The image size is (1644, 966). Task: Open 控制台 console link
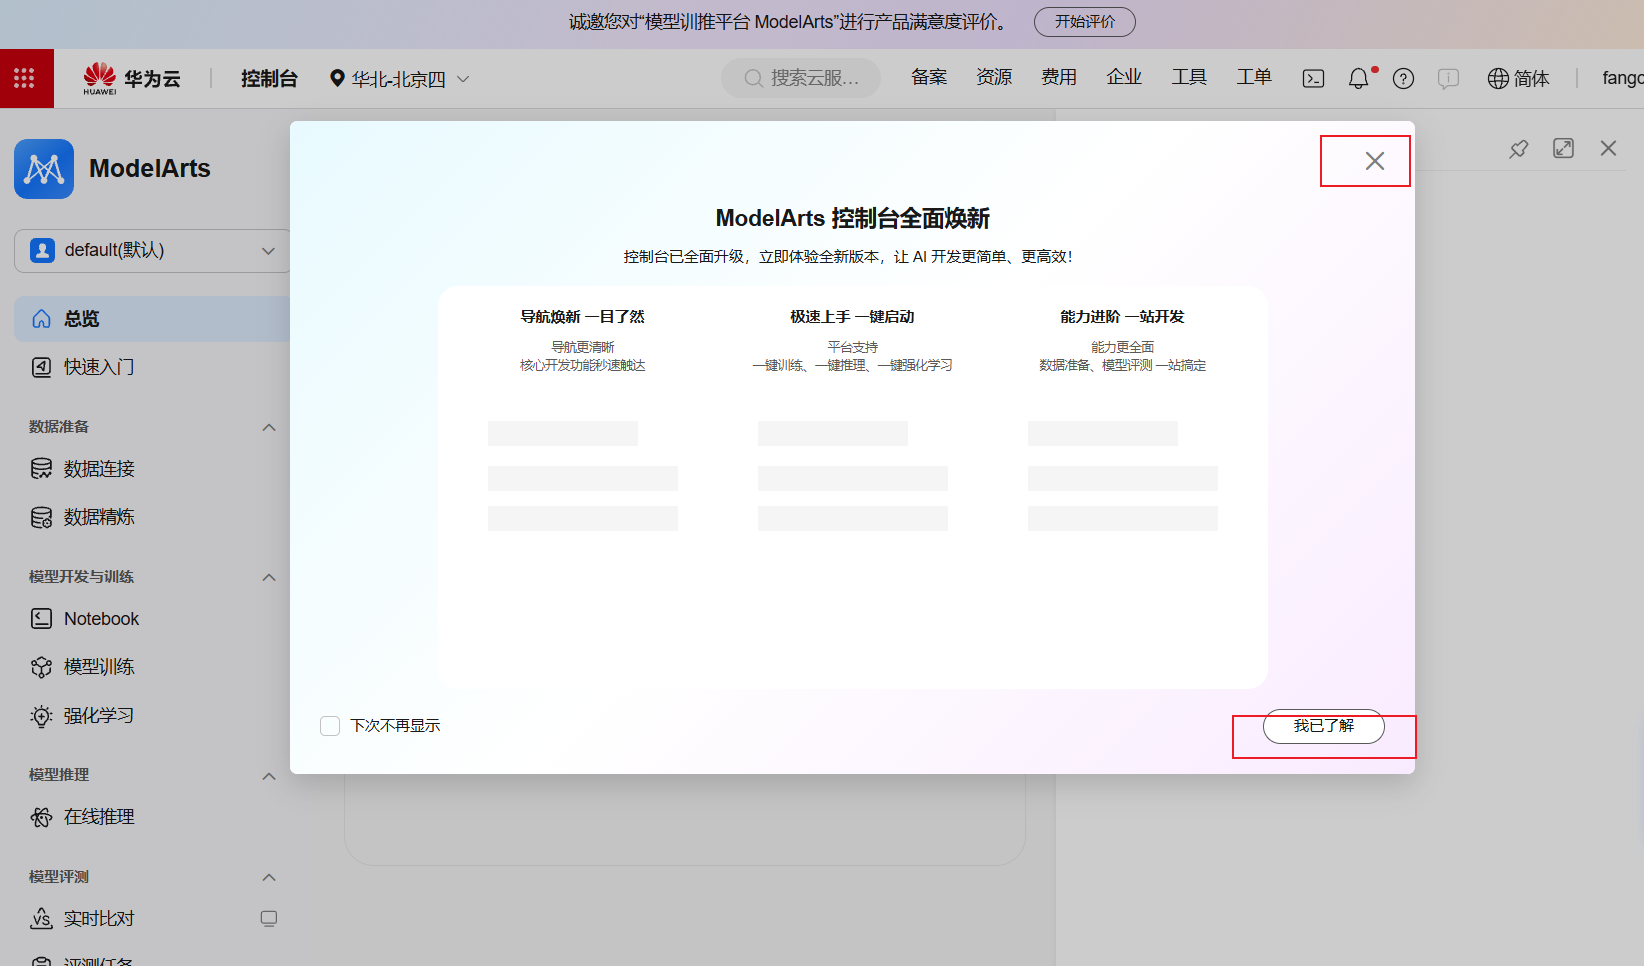tap(269, 78)
